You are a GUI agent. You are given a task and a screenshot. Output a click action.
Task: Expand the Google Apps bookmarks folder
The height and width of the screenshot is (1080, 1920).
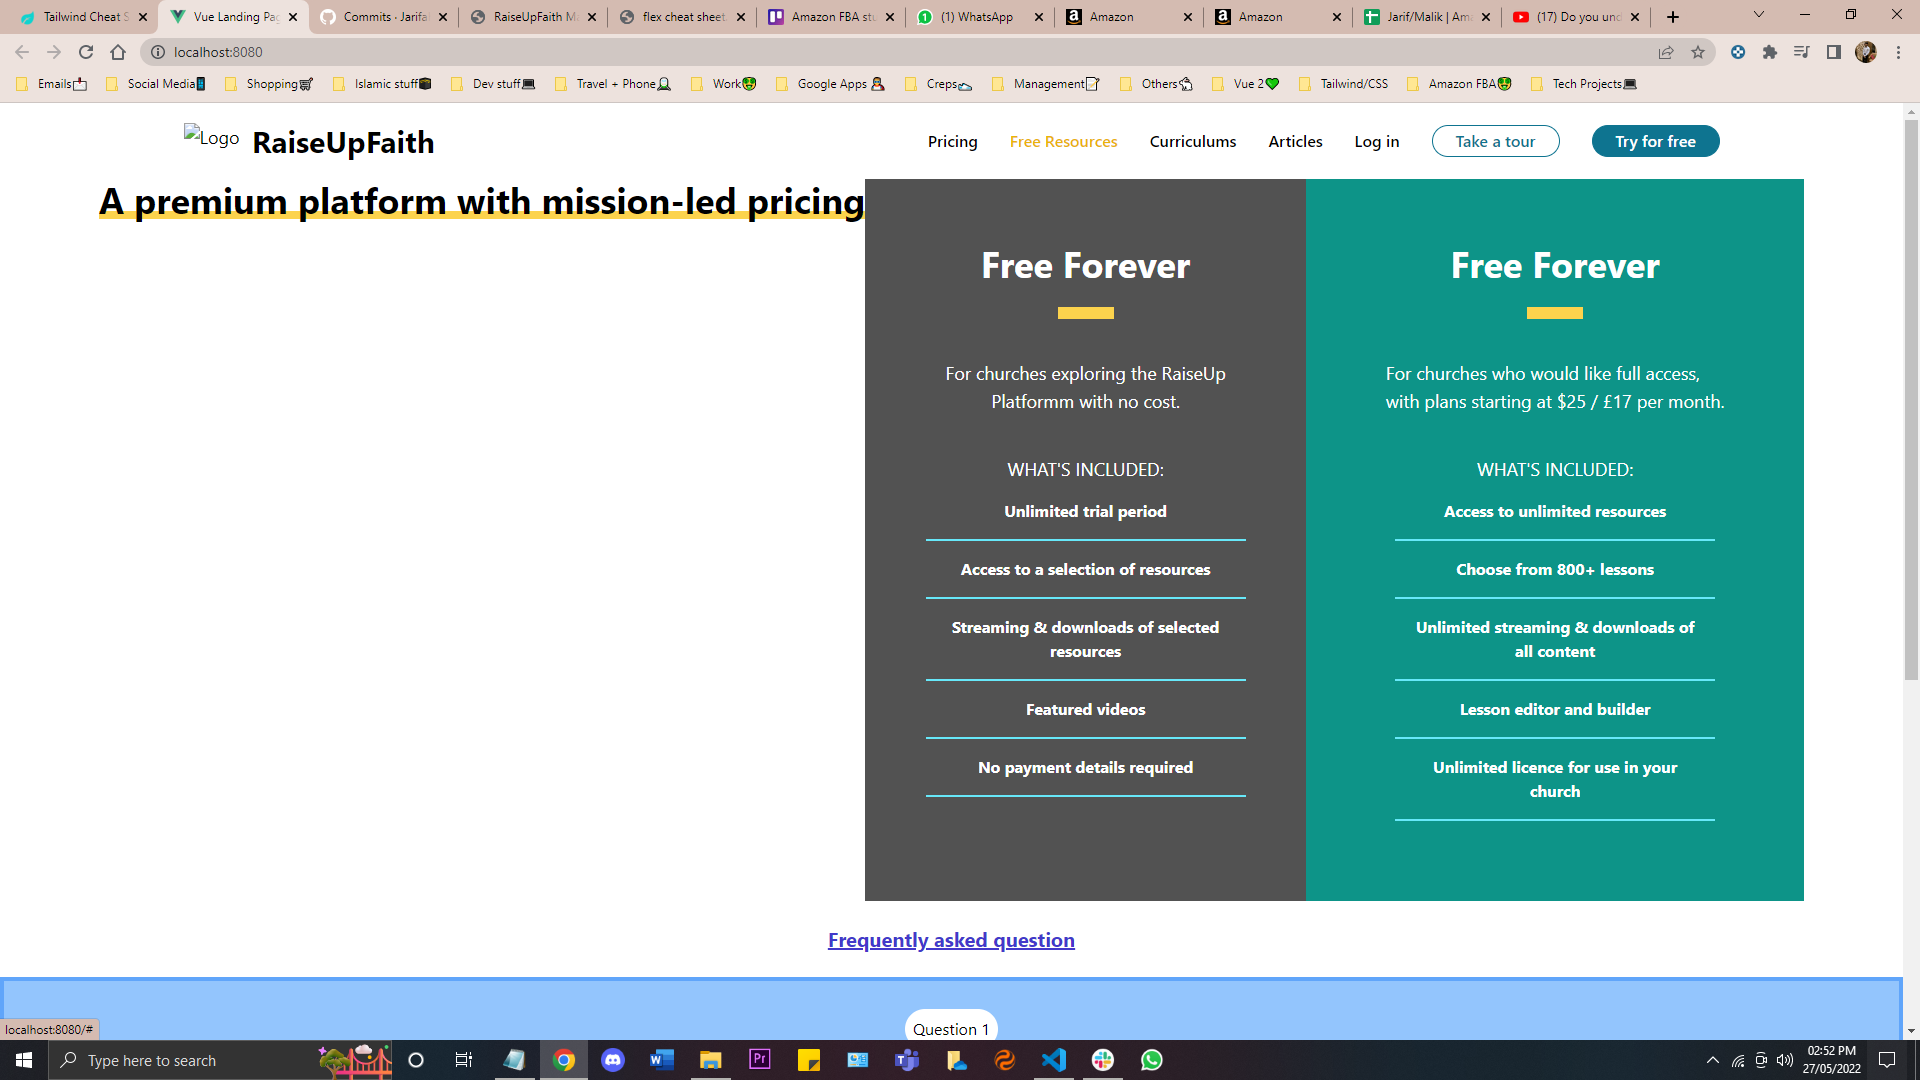(830, 84)
